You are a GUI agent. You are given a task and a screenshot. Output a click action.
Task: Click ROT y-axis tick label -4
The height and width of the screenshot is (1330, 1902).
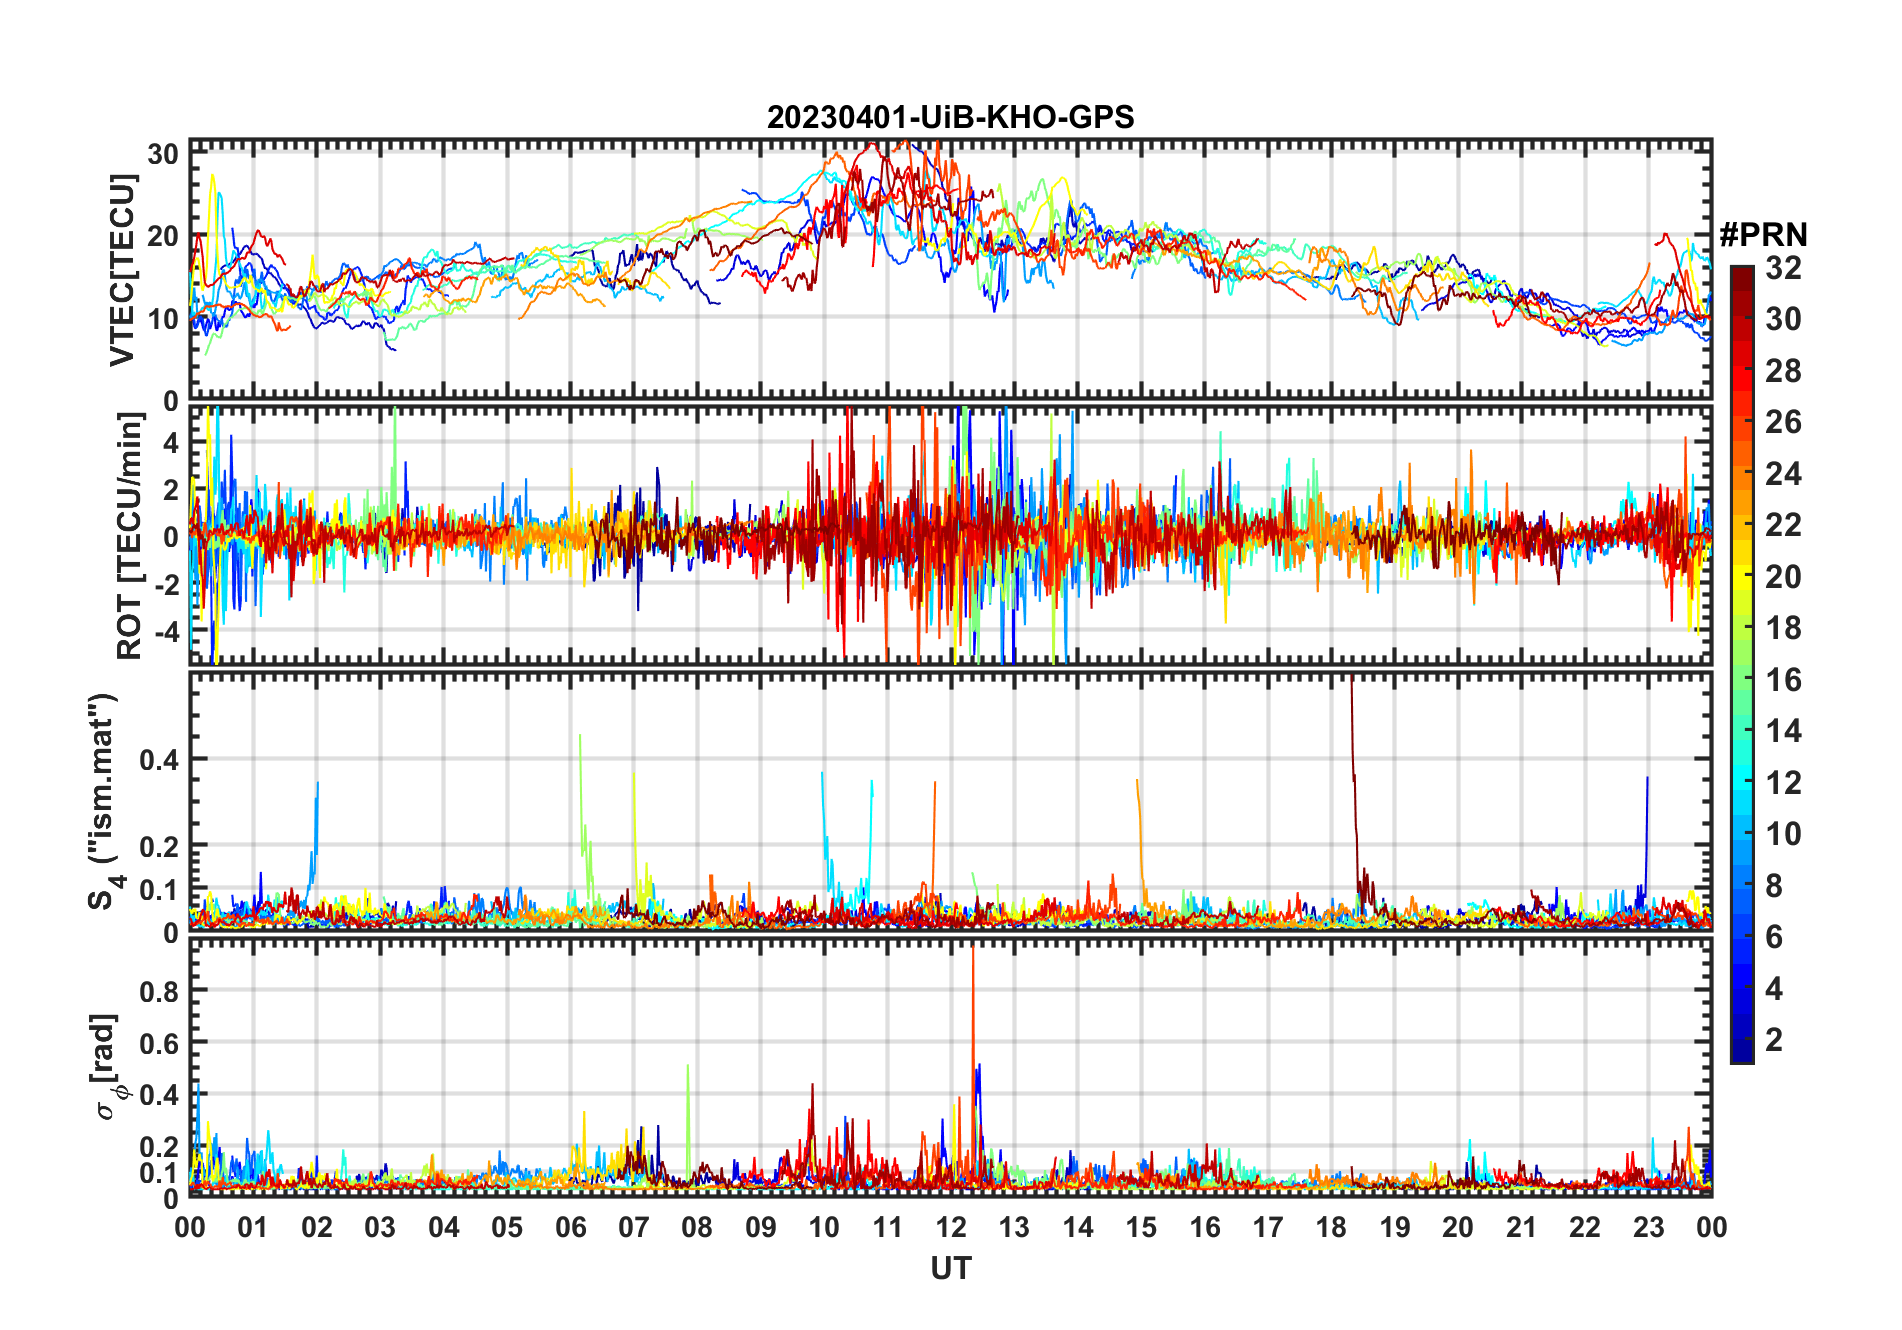tap(165, 632)
